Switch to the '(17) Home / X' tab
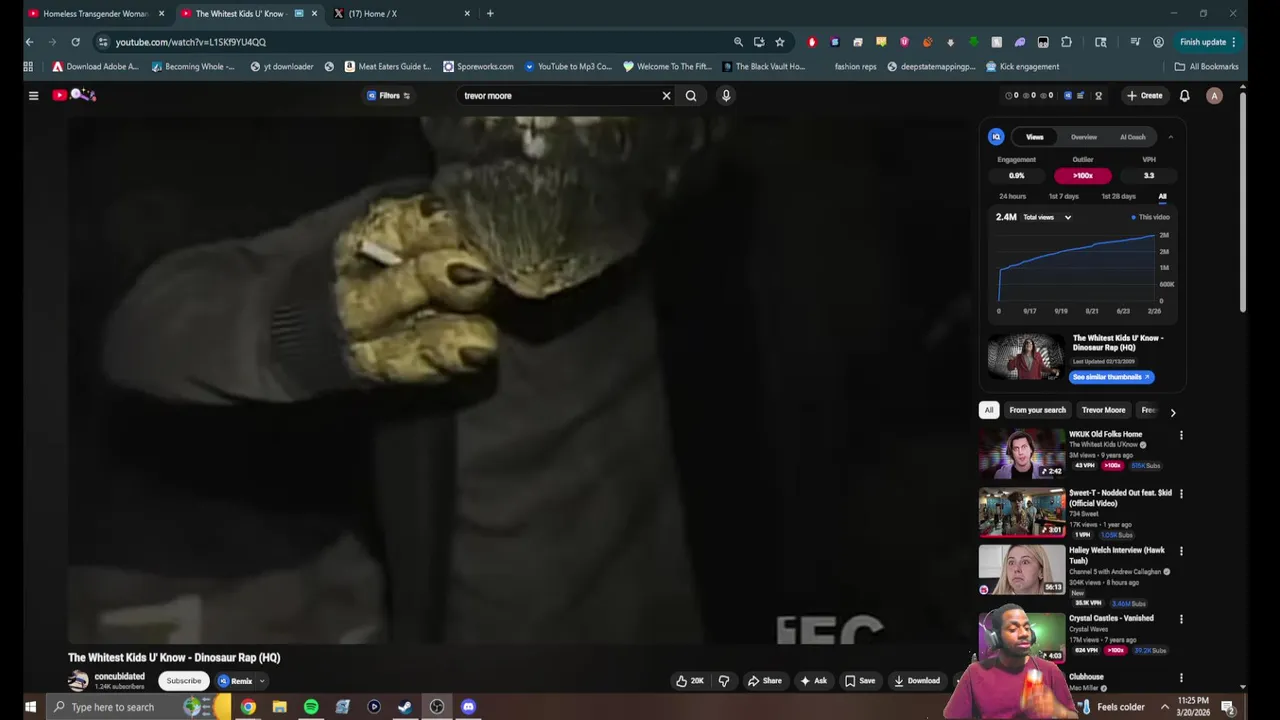Viewport: 1280px width, 720px height. coord(400,14)
